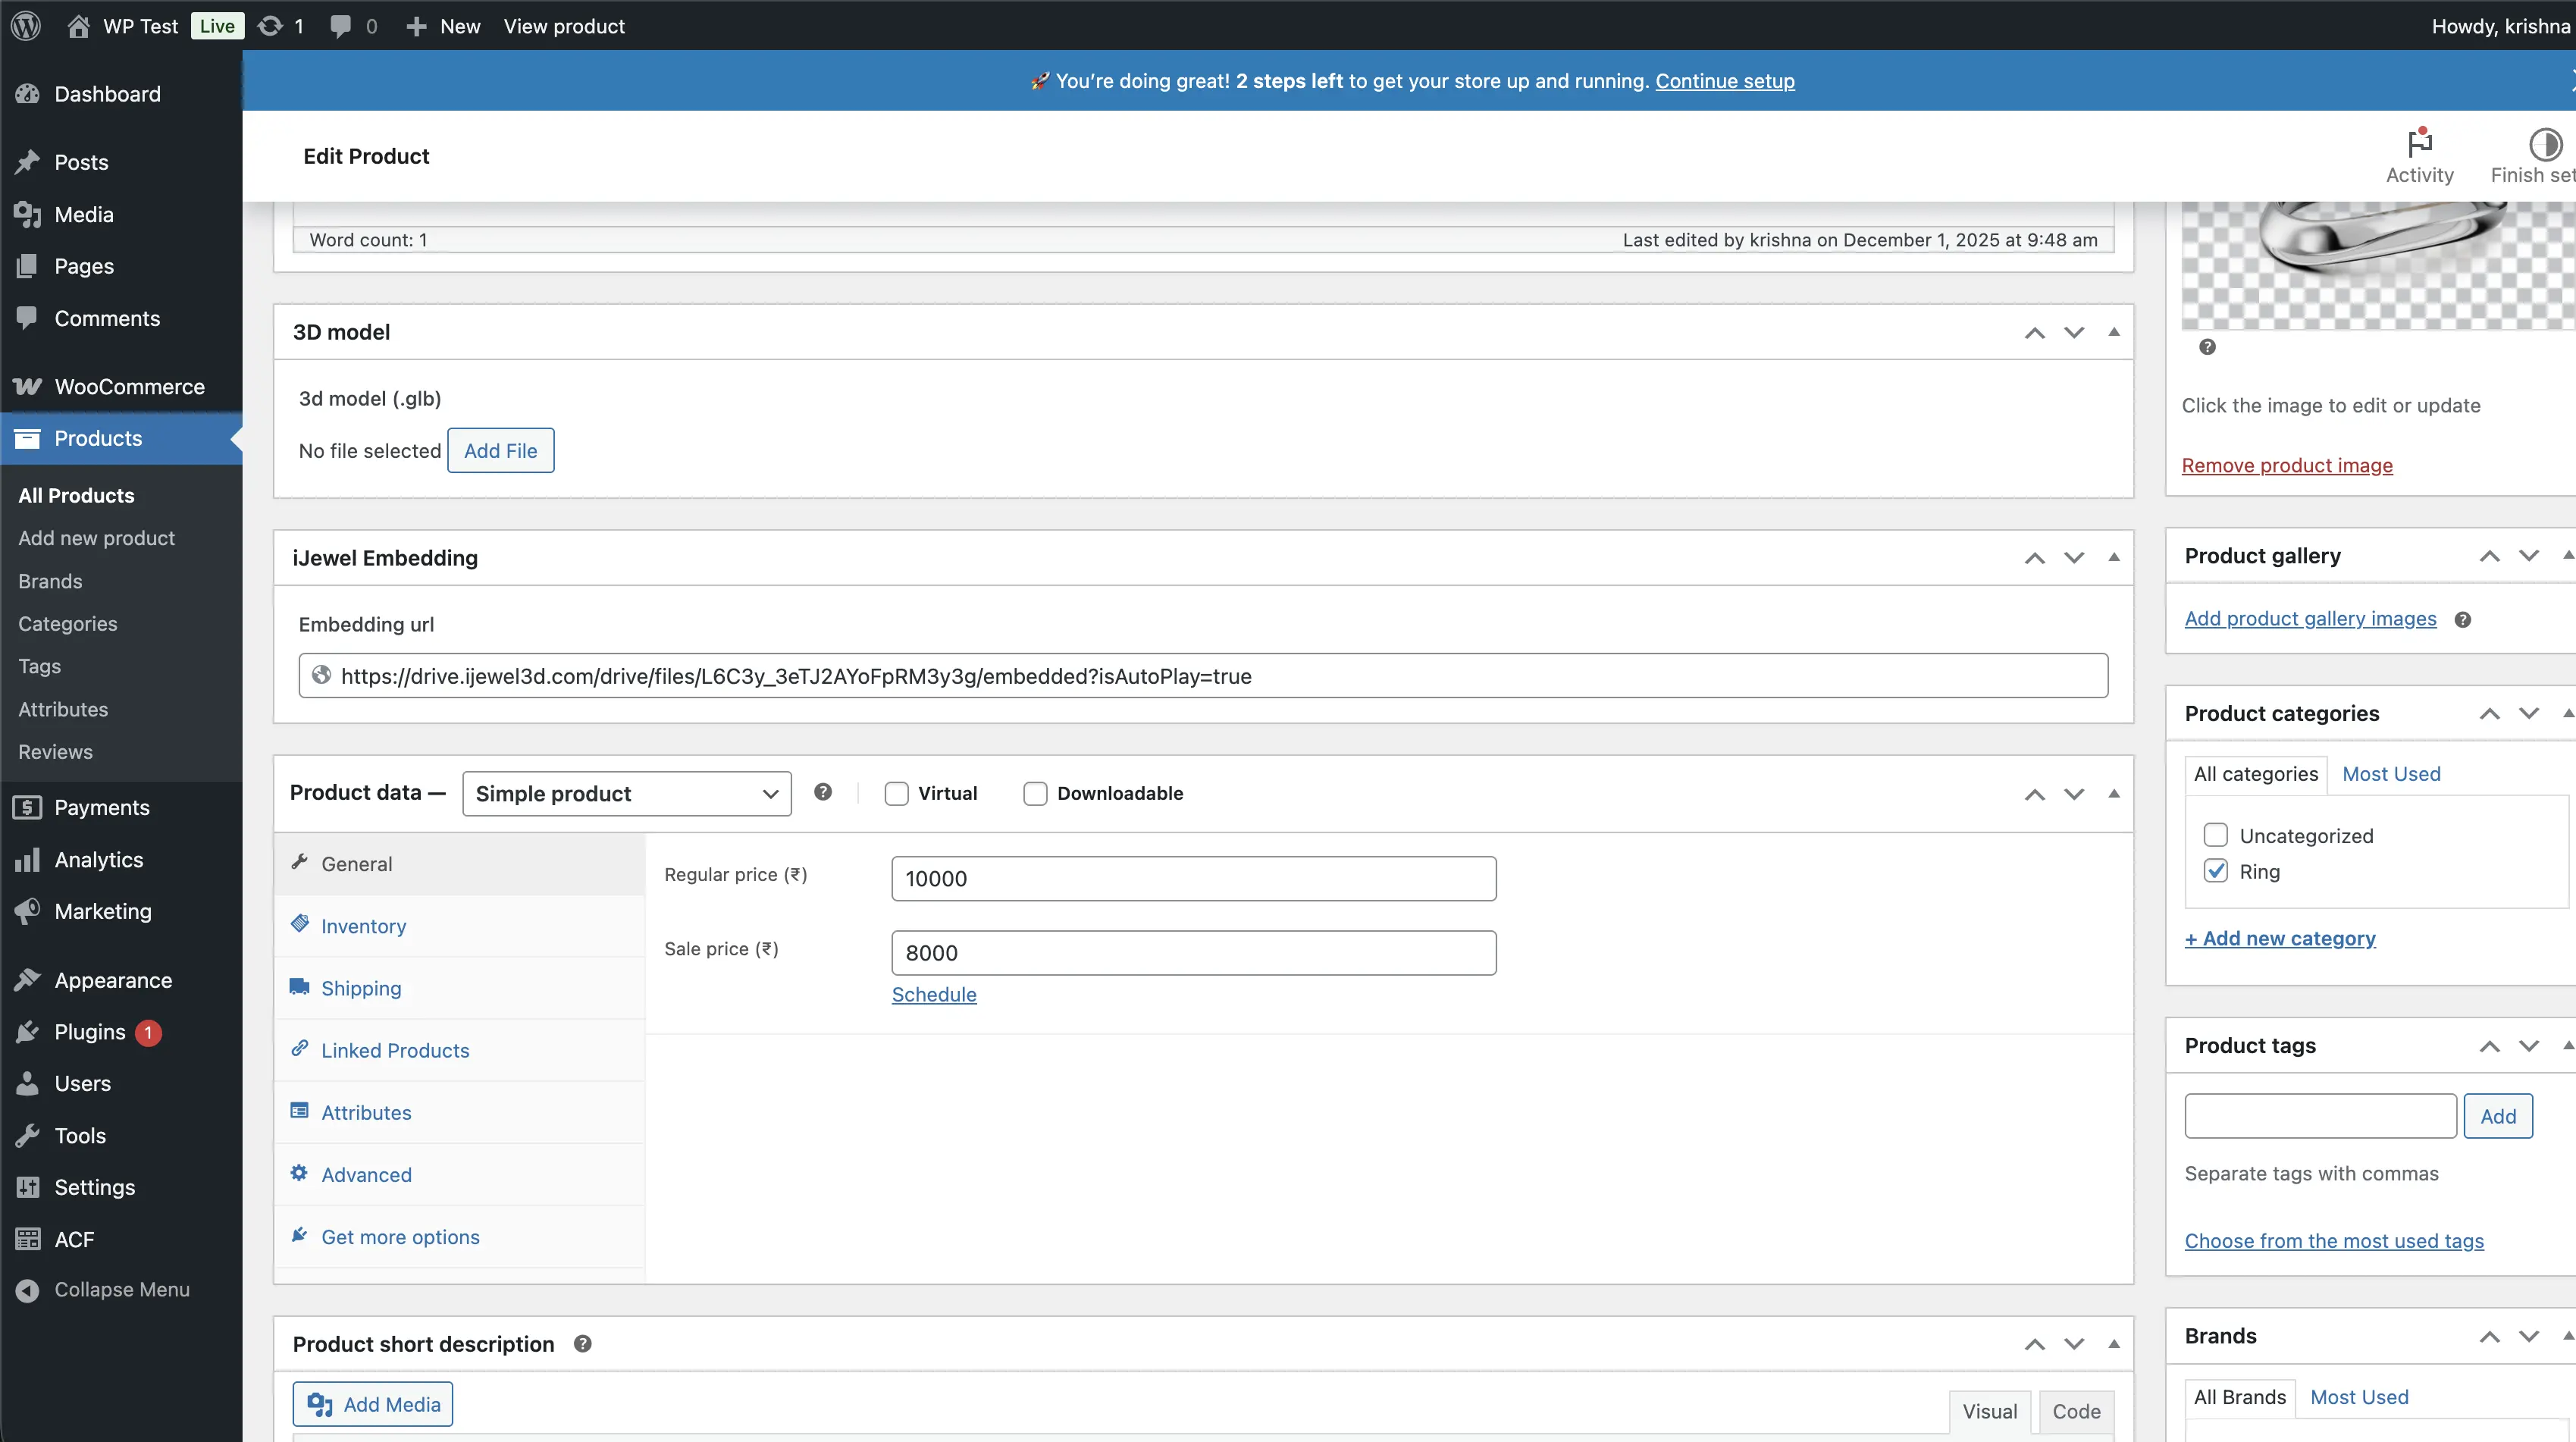Open the comments bubble in admin bar
Image resolution: width=2576 pixels, height=1442 pixels.
coord(341,26)
